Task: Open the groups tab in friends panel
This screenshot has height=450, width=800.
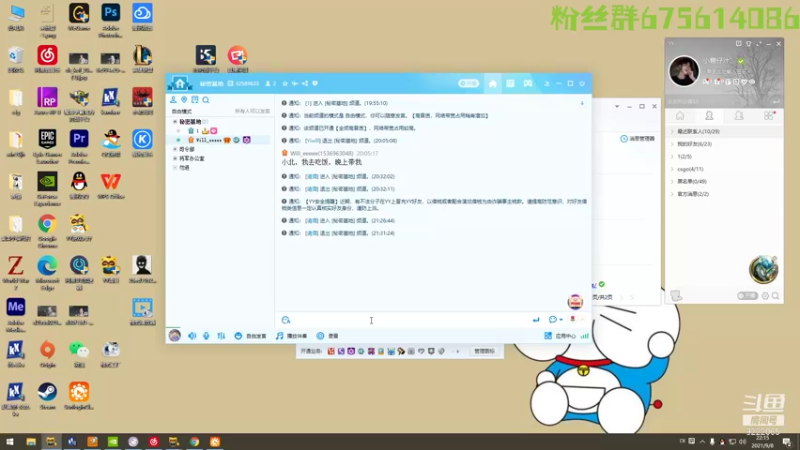Action: (738, 116)
